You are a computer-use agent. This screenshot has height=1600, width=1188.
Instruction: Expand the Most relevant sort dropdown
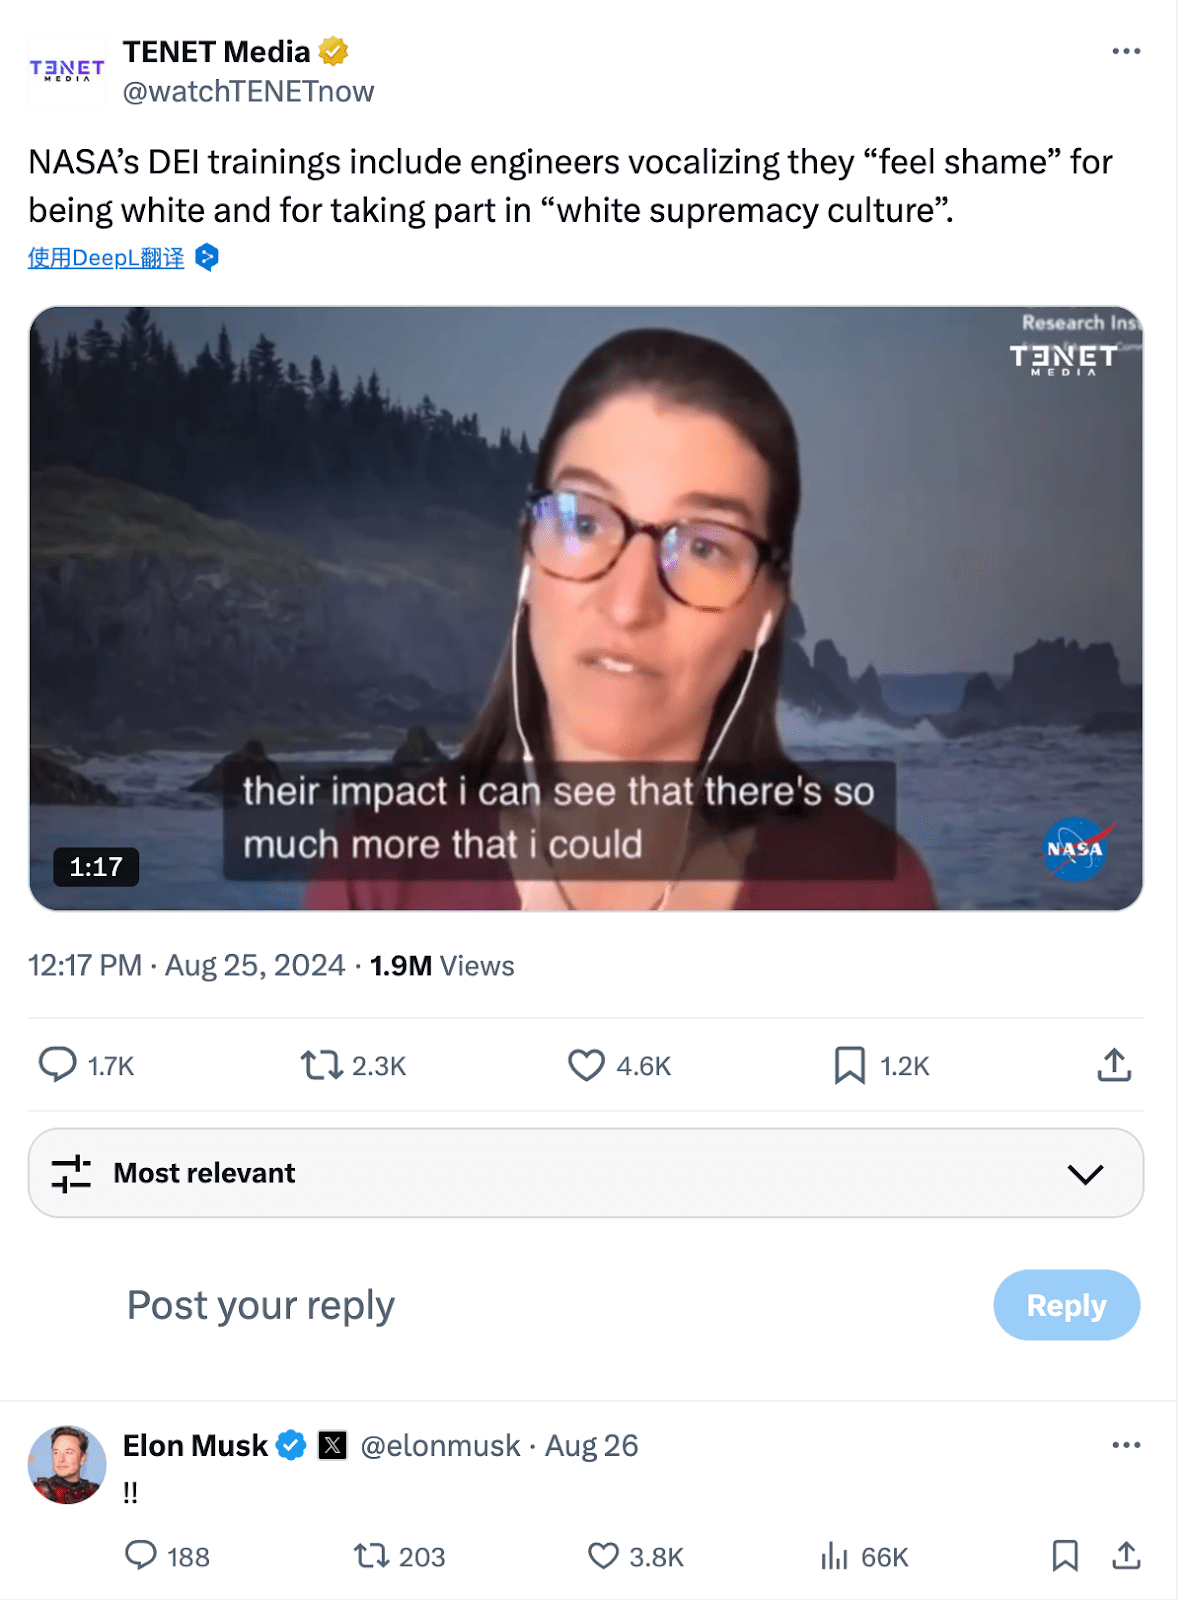click(1085, 1173)
